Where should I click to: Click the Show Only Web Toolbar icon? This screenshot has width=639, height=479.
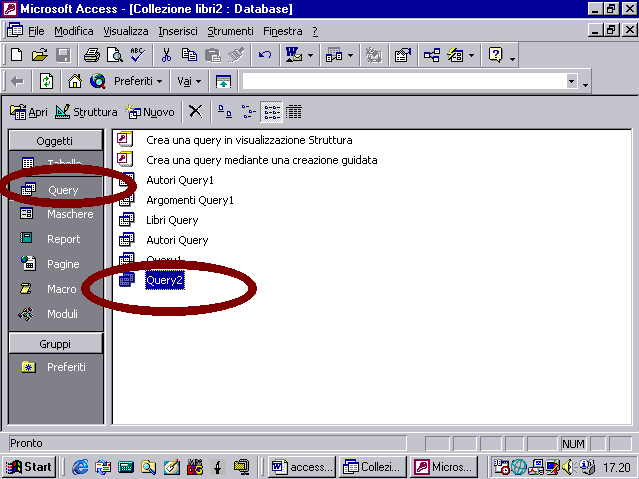click(223, 81)
